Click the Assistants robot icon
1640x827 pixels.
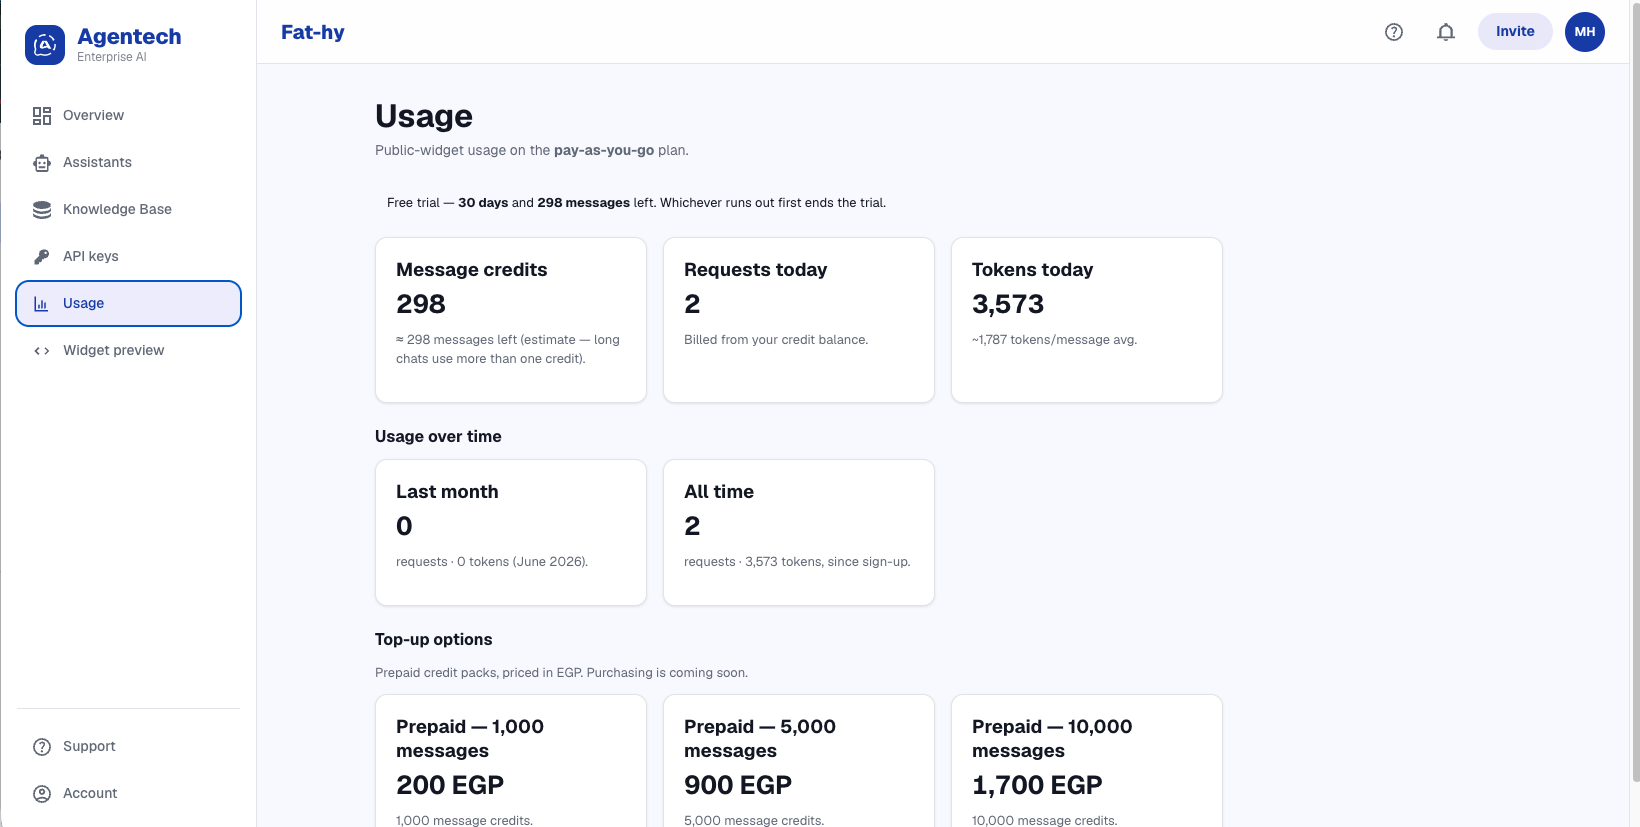pos(42,163)
